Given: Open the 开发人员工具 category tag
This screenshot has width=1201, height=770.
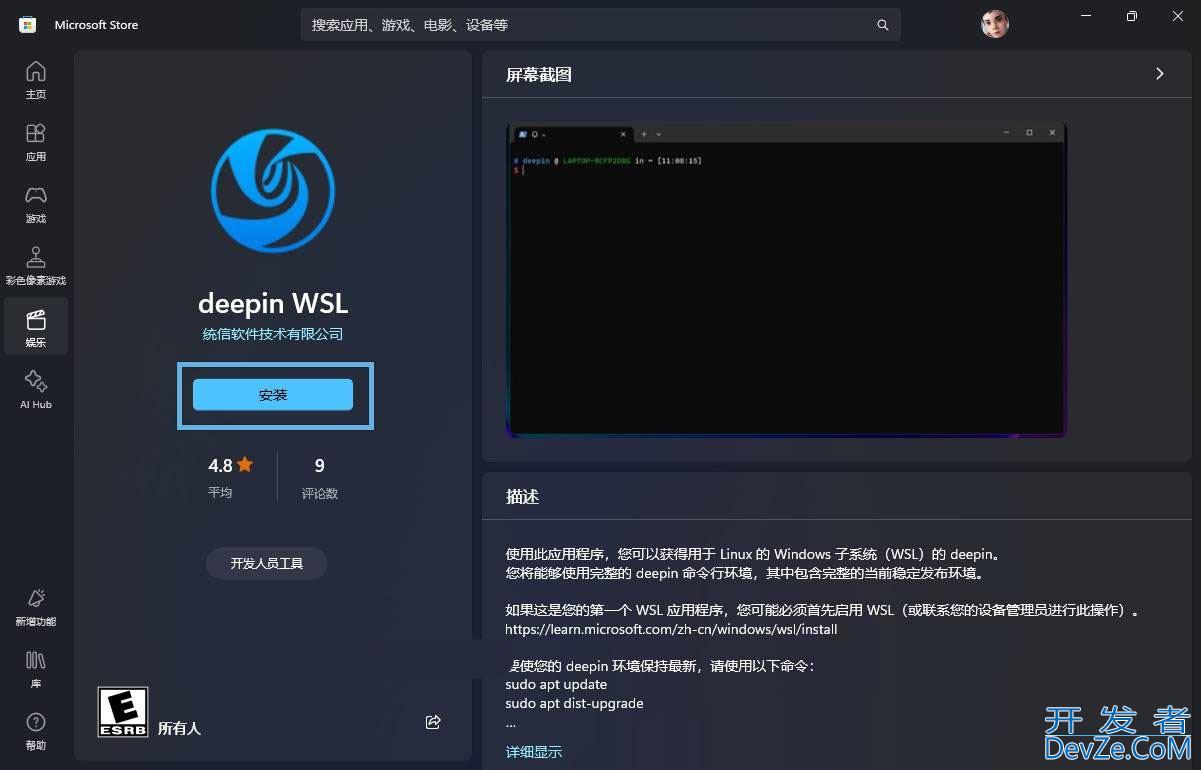Looking at the screenshot, I should 267,563.
